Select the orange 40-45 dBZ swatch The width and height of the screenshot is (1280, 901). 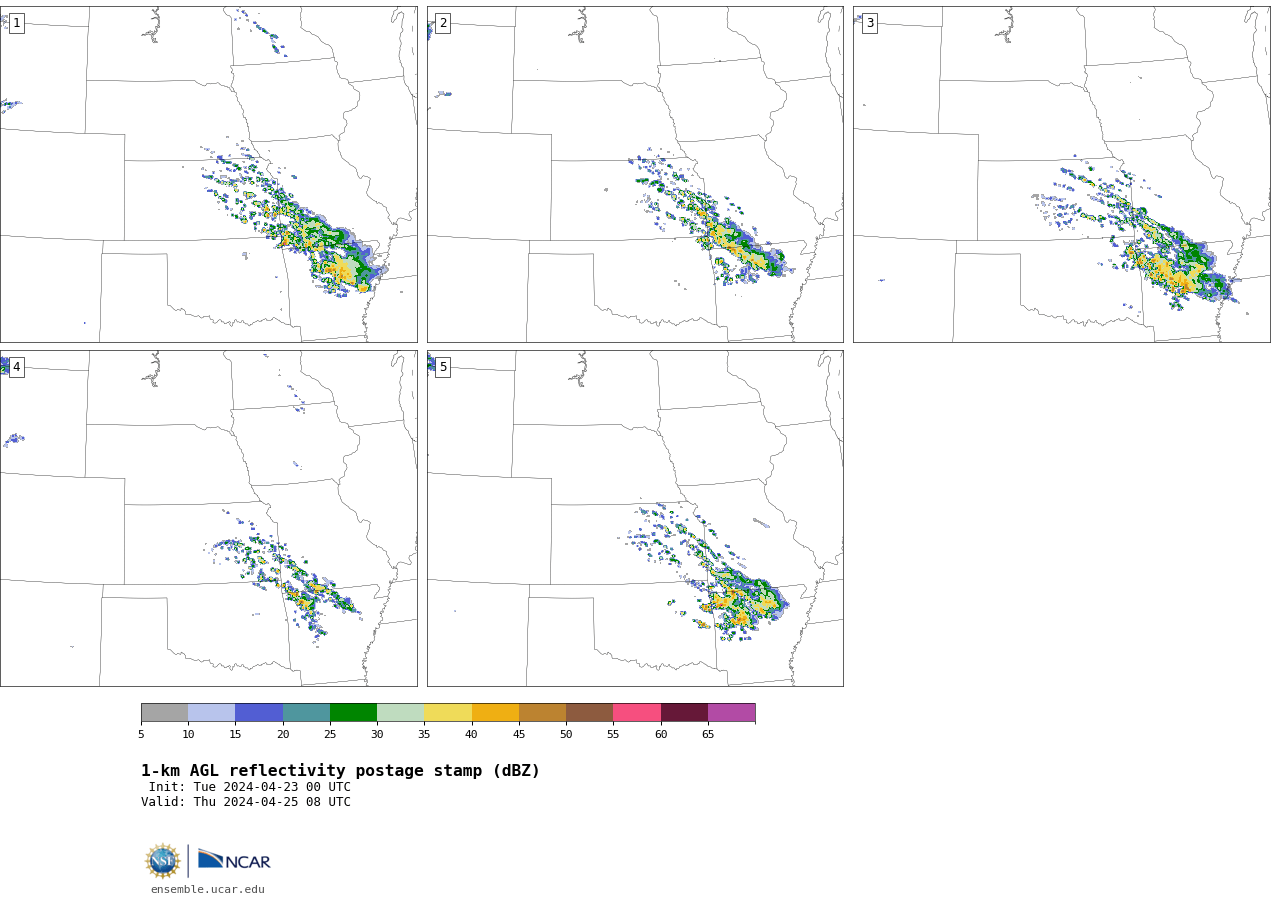[495, 713]
